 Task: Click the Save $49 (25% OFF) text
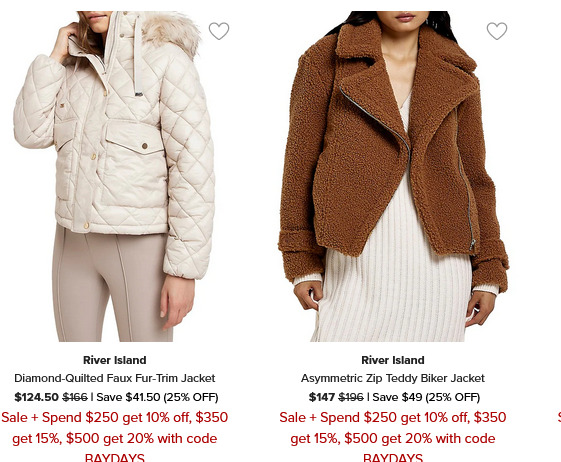pyautogui.click(x=426, y=397)
